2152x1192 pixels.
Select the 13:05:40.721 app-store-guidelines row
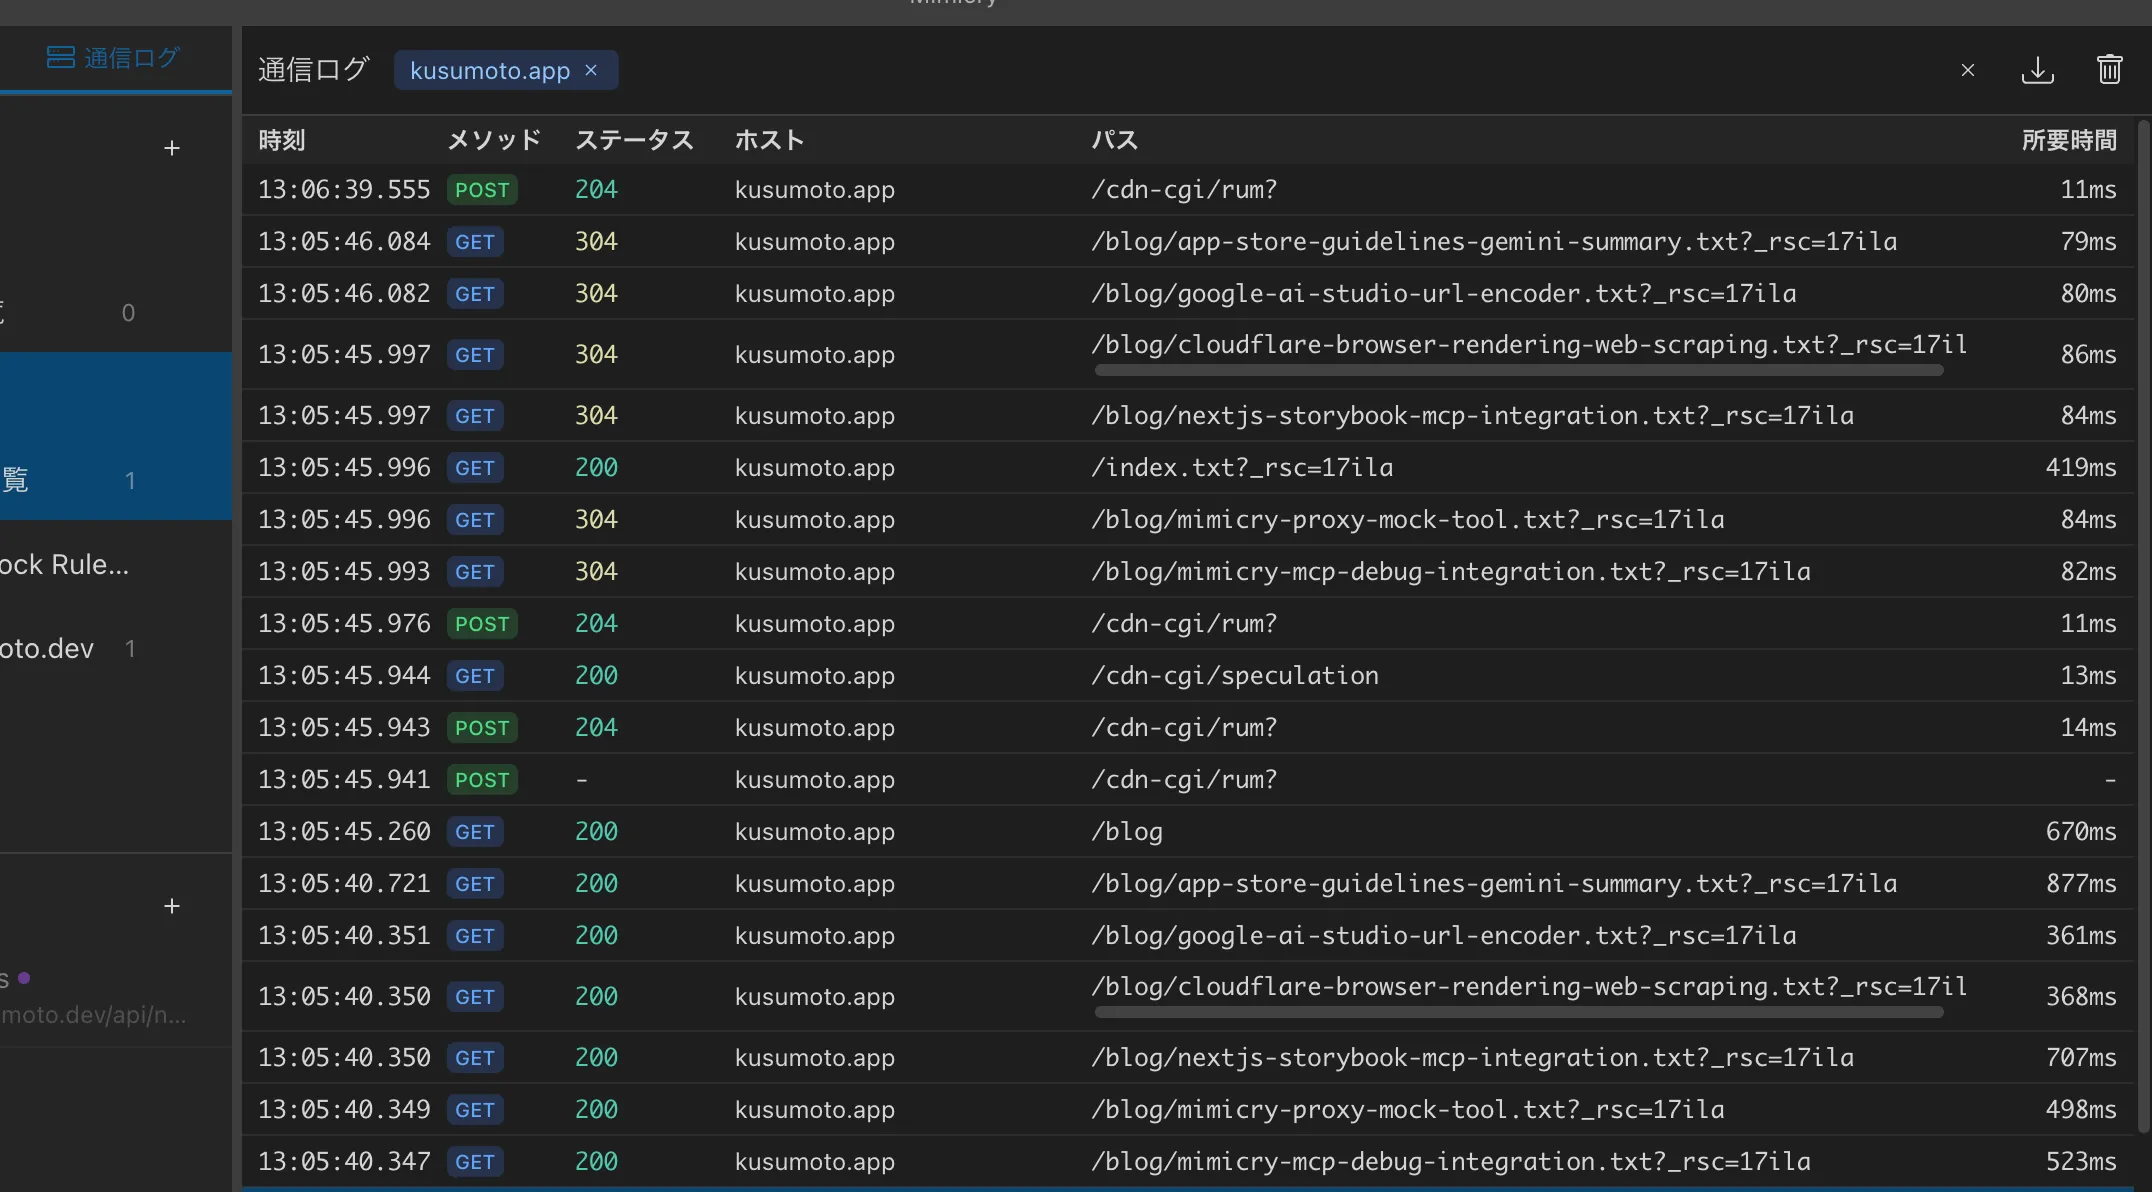click(x=1187, y=884)
